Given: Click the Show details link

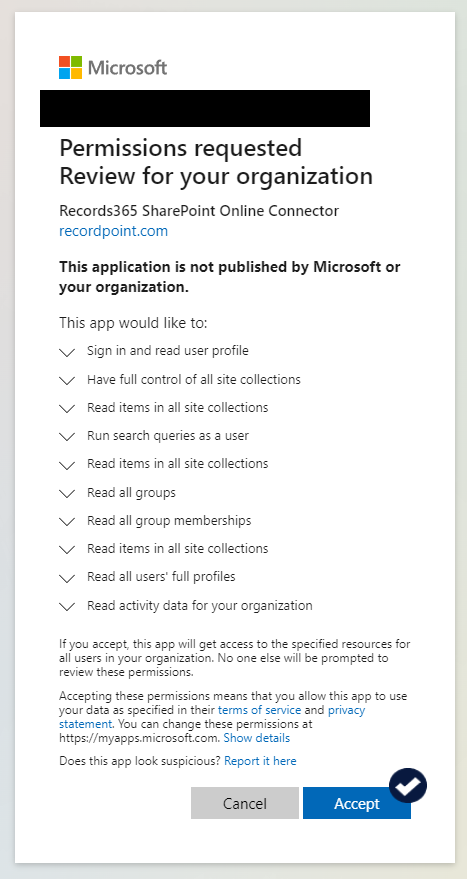Looking at the screenshot, I should click(257, 738).
